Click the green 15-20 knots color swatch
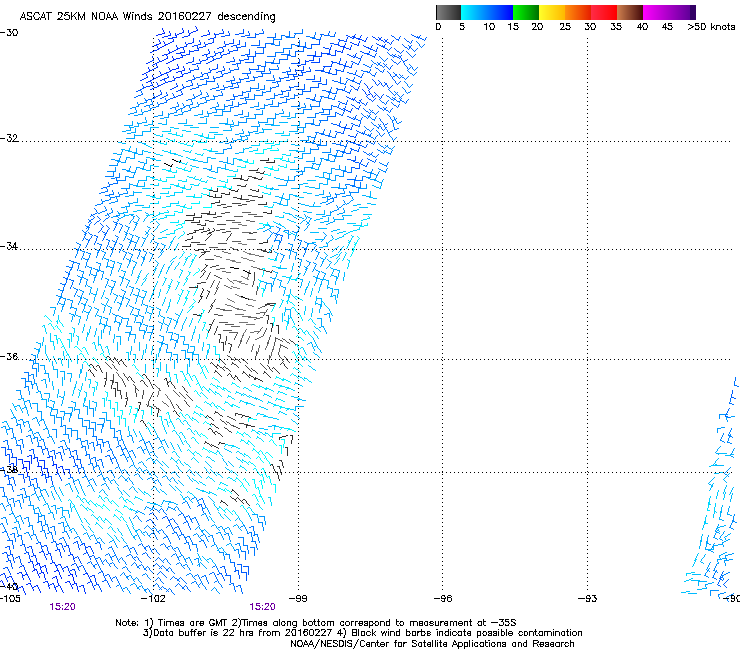 (526, 12)
